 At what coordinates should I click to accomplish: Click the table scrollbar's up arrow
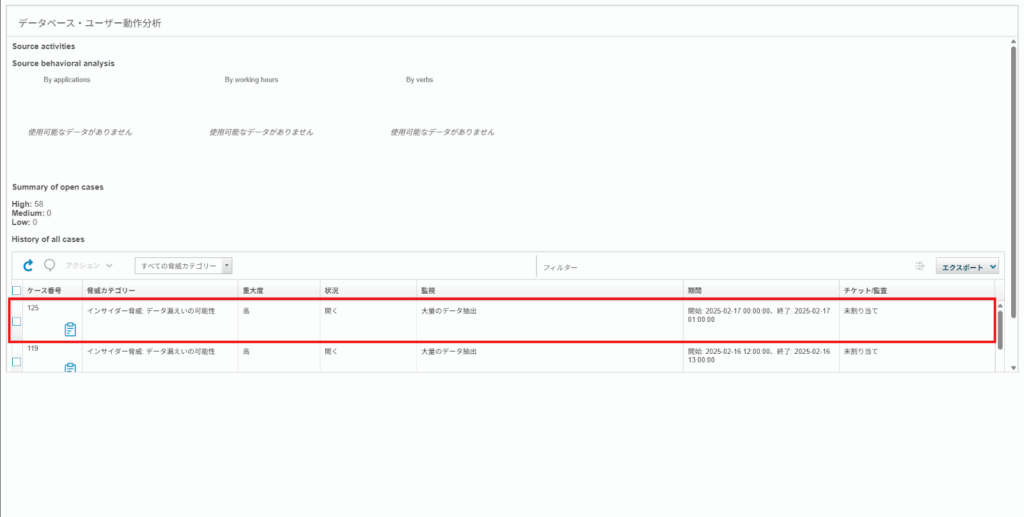pyautogui.click(x=1000, y=306)
